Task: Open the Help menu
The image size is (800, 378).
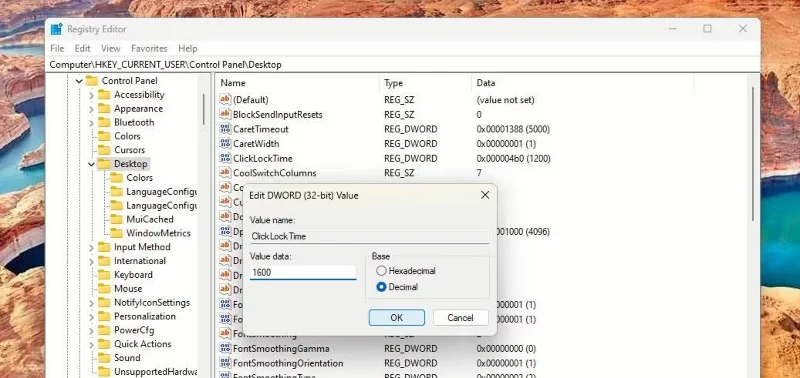Action: tap(188, 48)
